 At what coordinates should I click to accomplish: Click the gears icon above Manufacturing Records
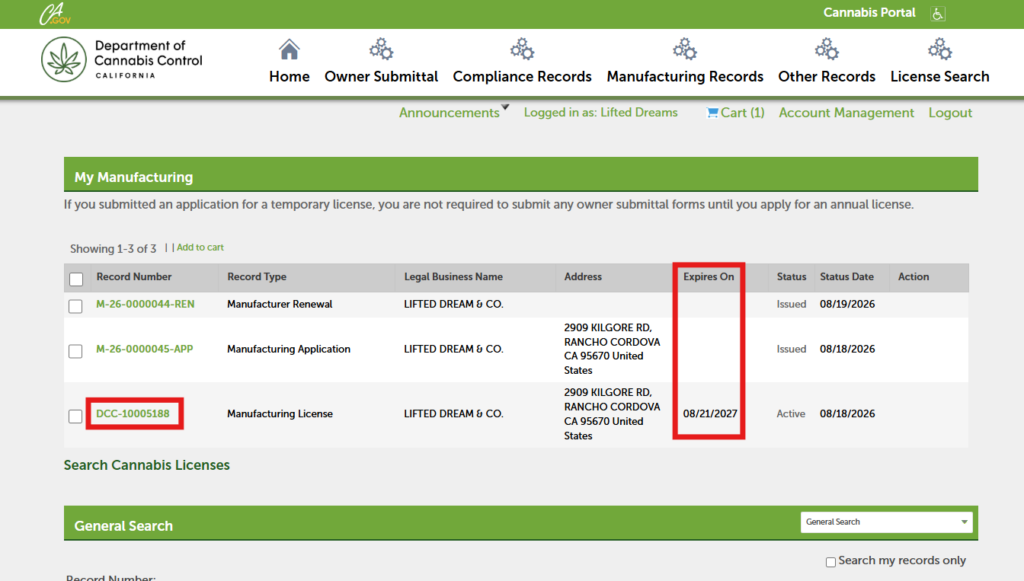point(685,49)
